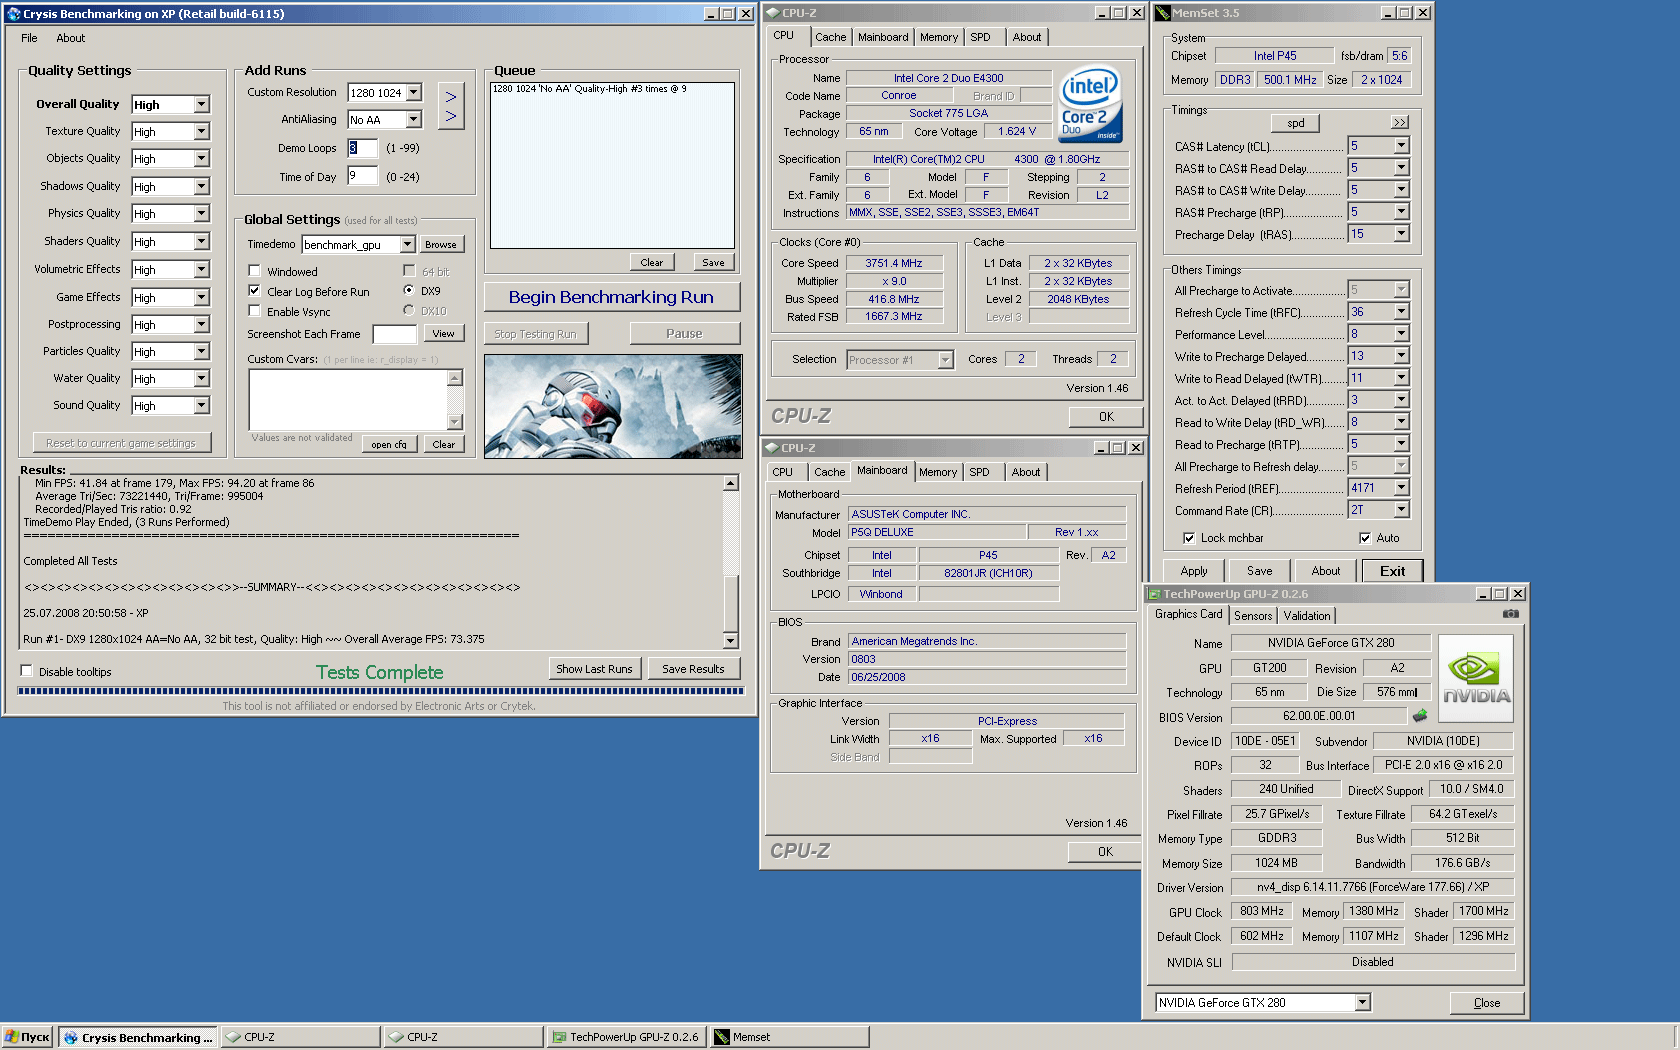Click Close in GPU-Z

pyautogui.click(x=1486, y=1003)
